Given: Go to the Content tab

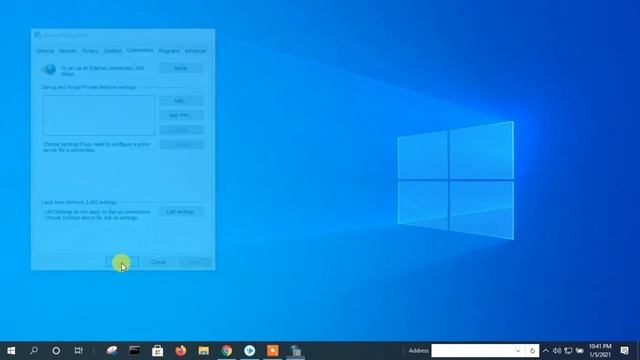Looking at the screenshot, I should (x=112, y=51).
